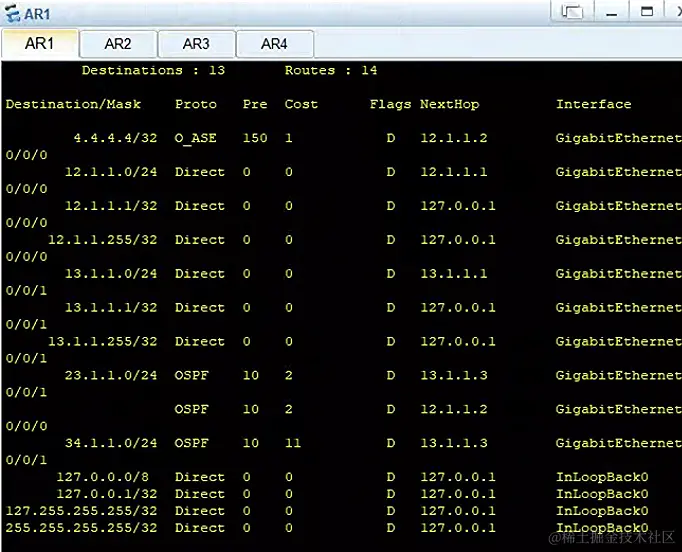Screen dimensions: 682x552
Task: Click next hop 12.1.1.1 of 12.1.1.0/24
Action: [x=454, y=172]
